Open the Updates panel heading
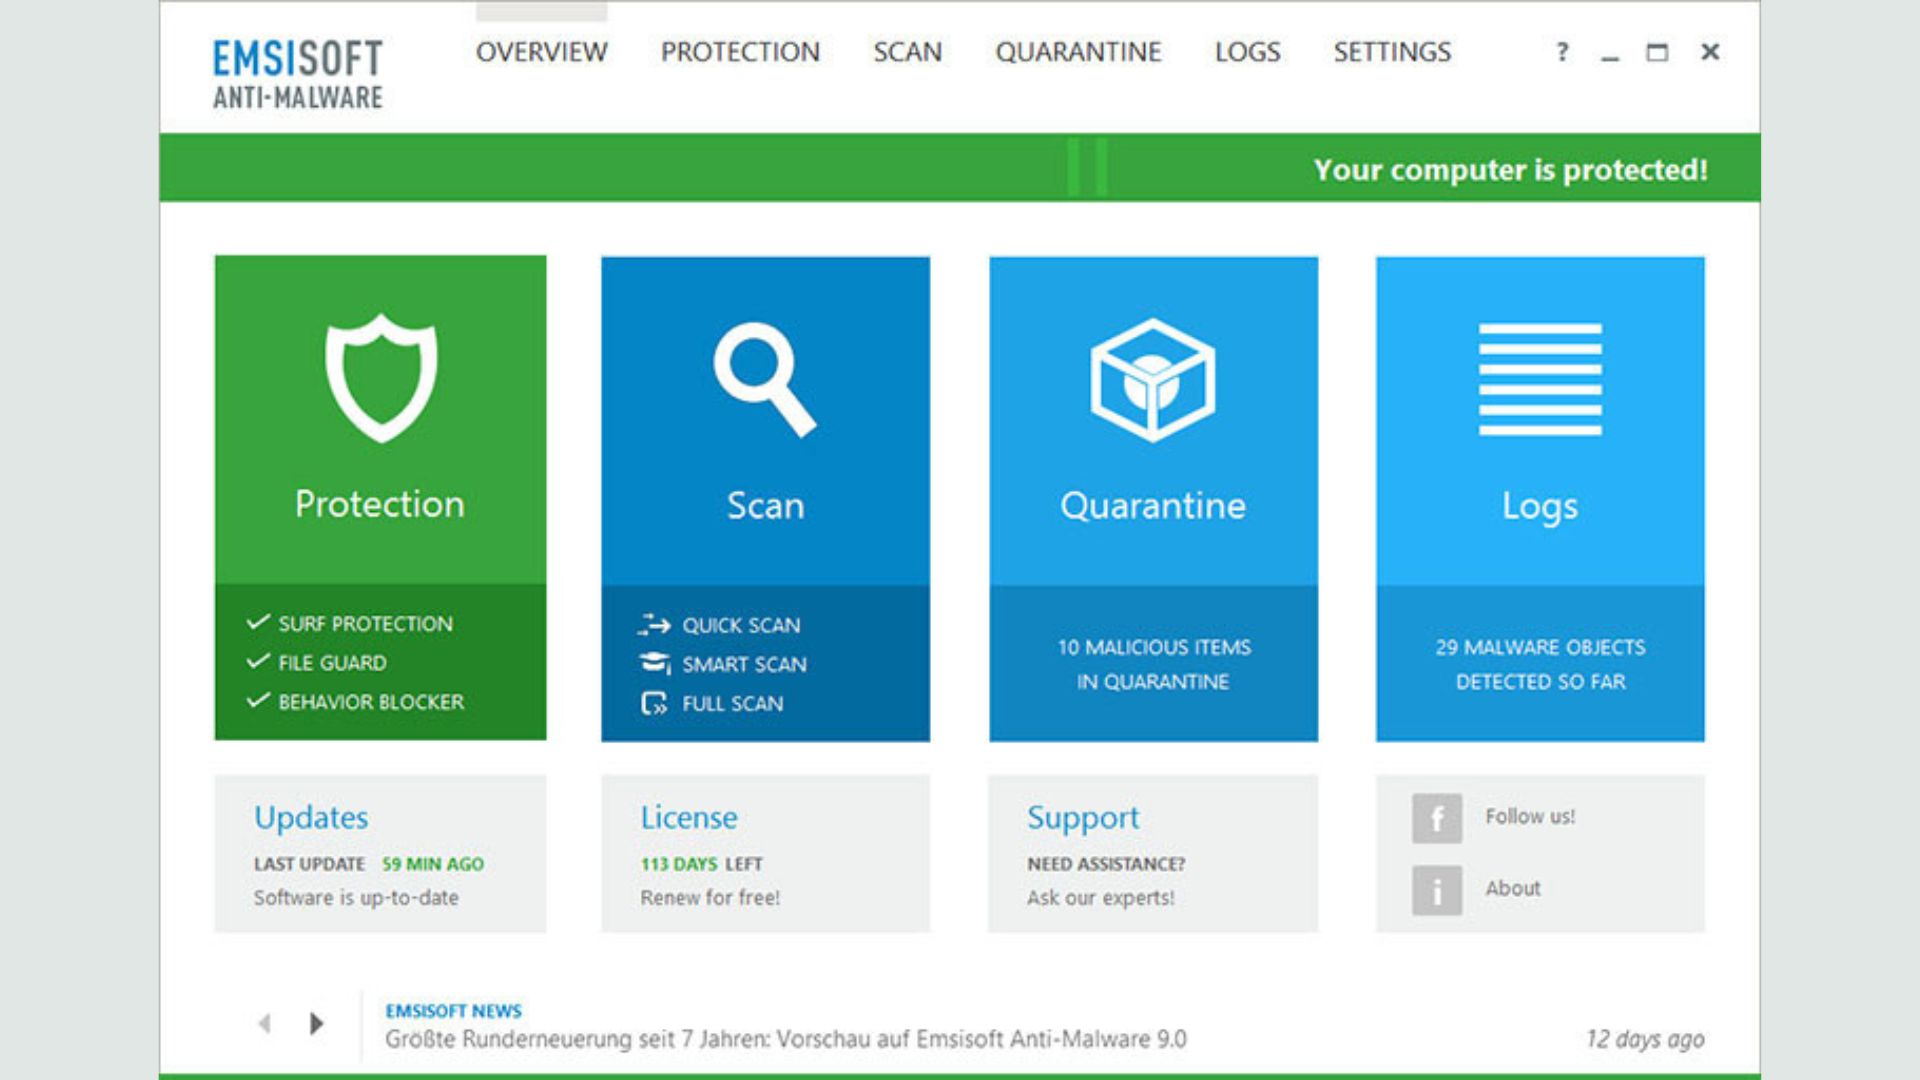 311,818
